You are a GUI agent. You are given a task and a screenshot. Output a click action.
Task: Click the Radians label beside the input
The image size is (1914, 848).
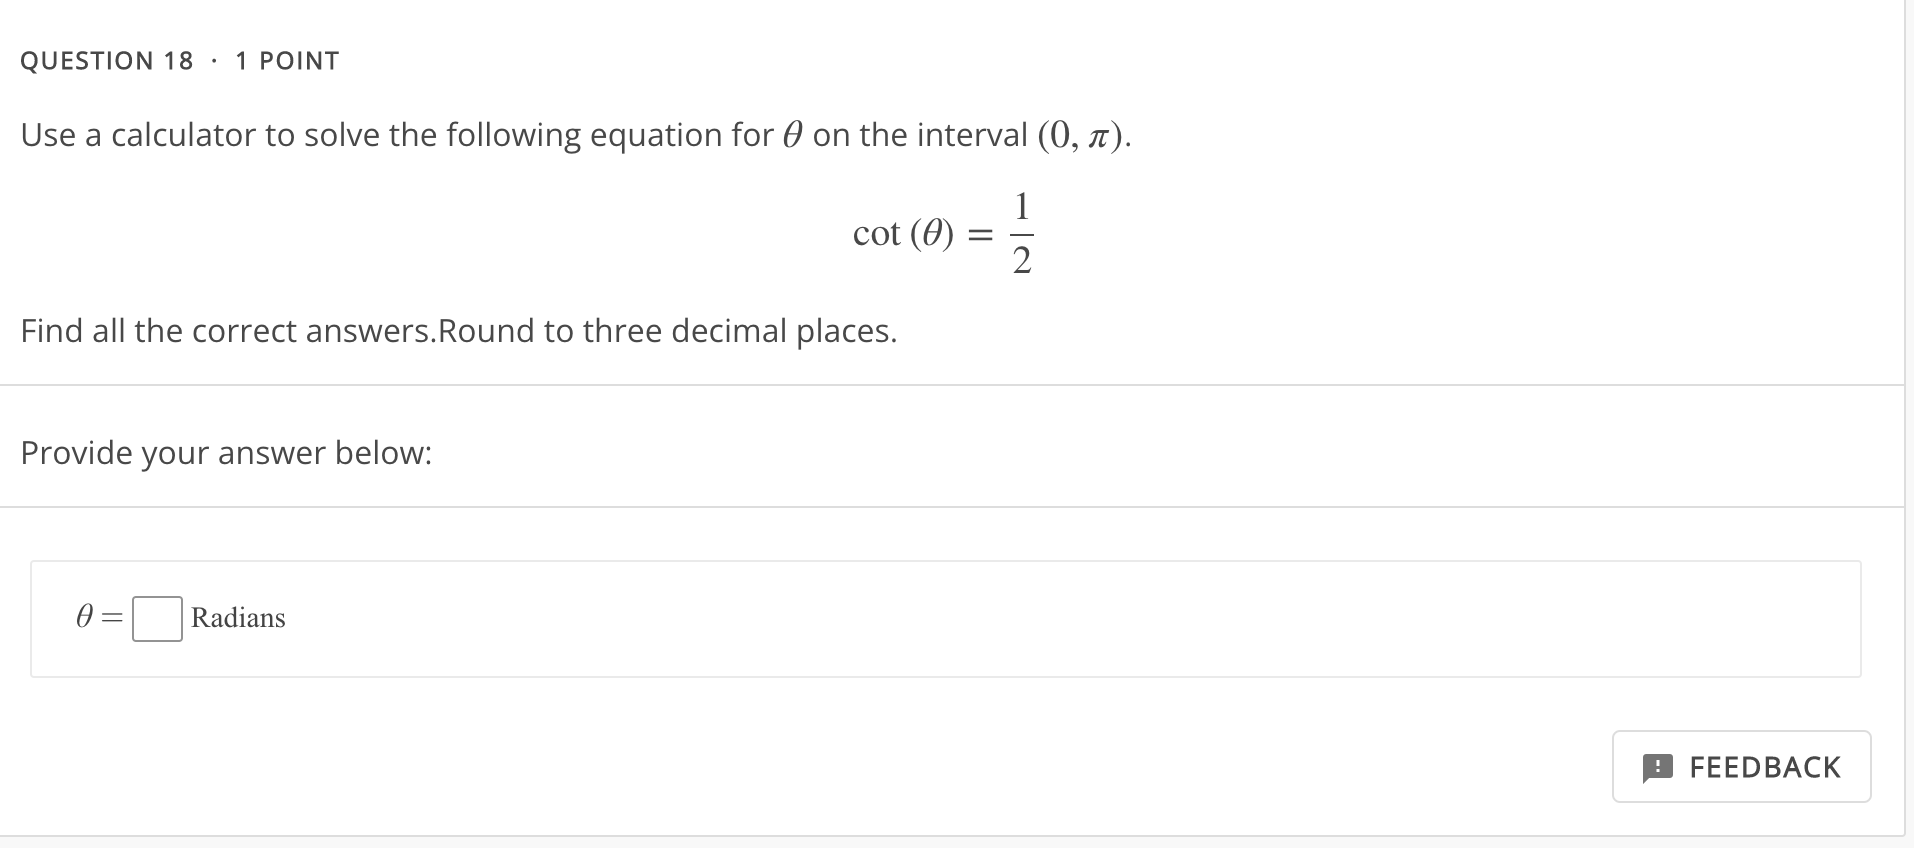(237, 618)
